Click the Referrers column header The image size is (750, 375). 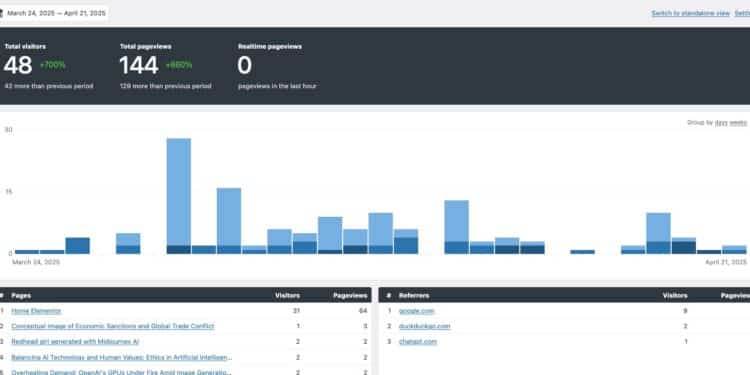414,296
